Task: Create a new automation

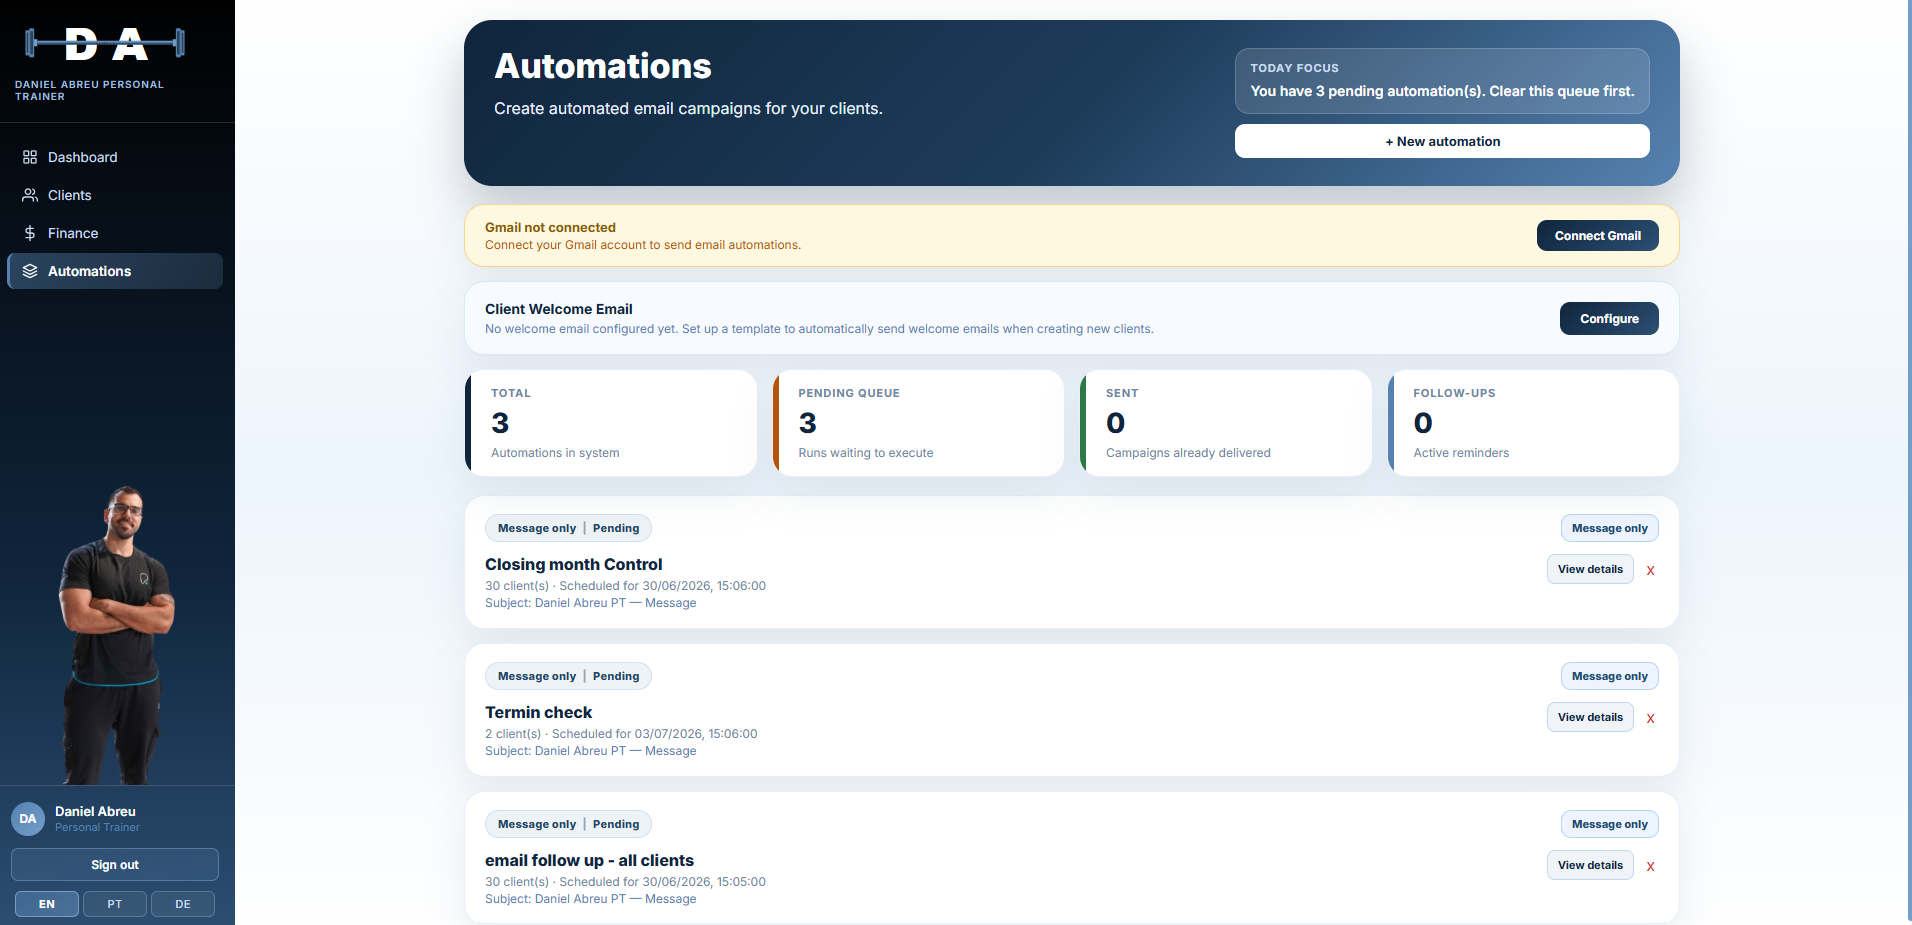Action: pyautogui.click(x=1442, y=141)
